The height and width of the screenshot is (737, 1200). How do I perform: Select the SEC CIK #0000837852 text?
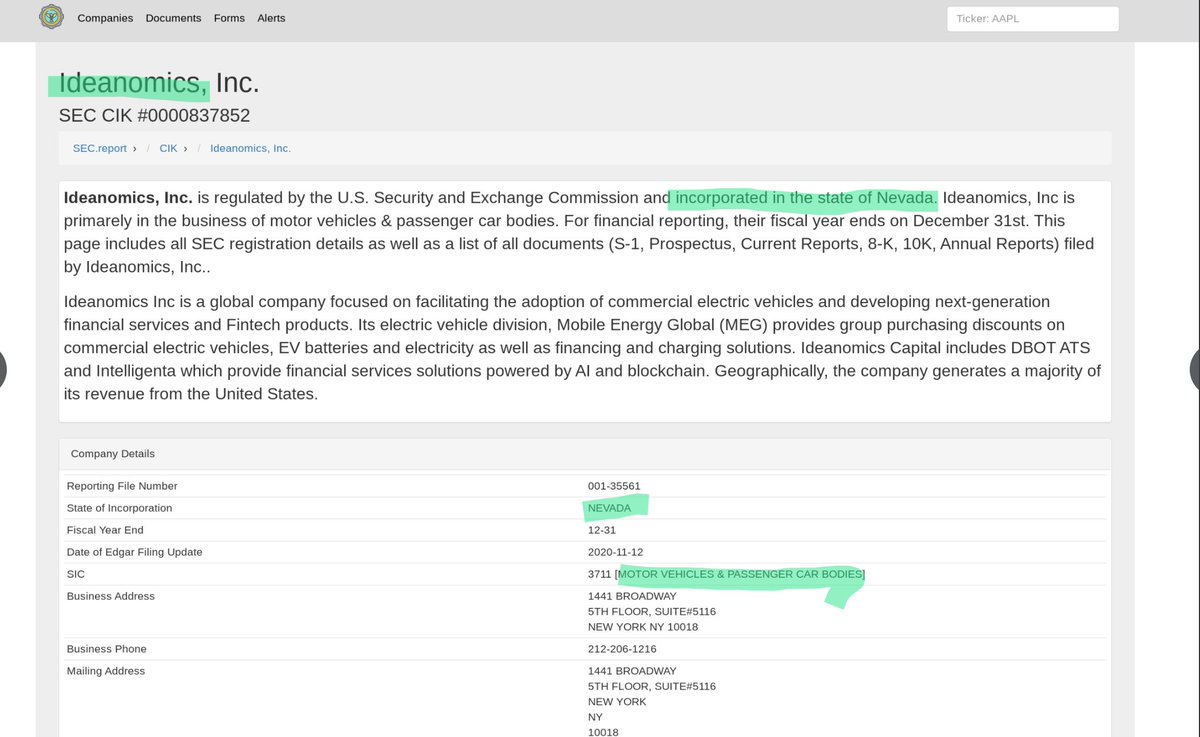[154, 116]
